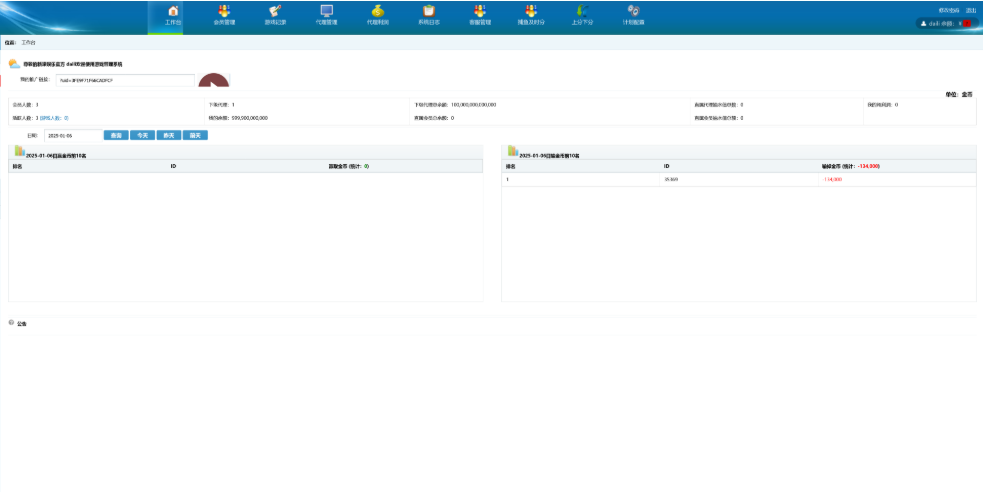
Task: Select the 昨天 yesterday button
Action: click(169, 135)
